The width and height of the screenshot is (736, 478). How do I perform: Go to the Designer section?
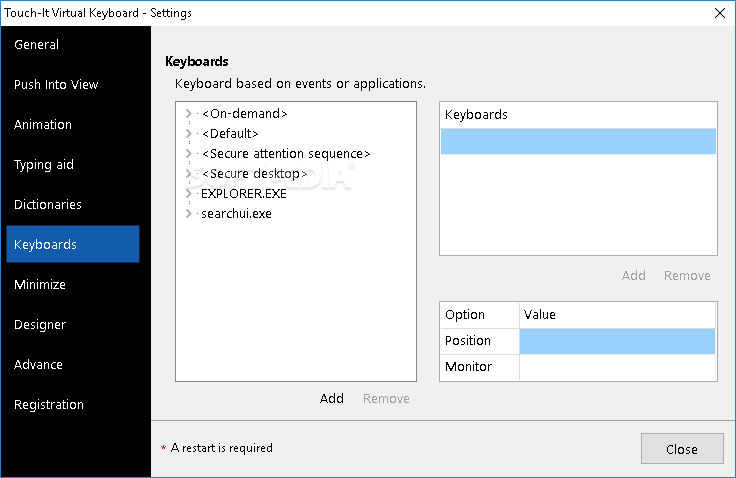point(73,324)
